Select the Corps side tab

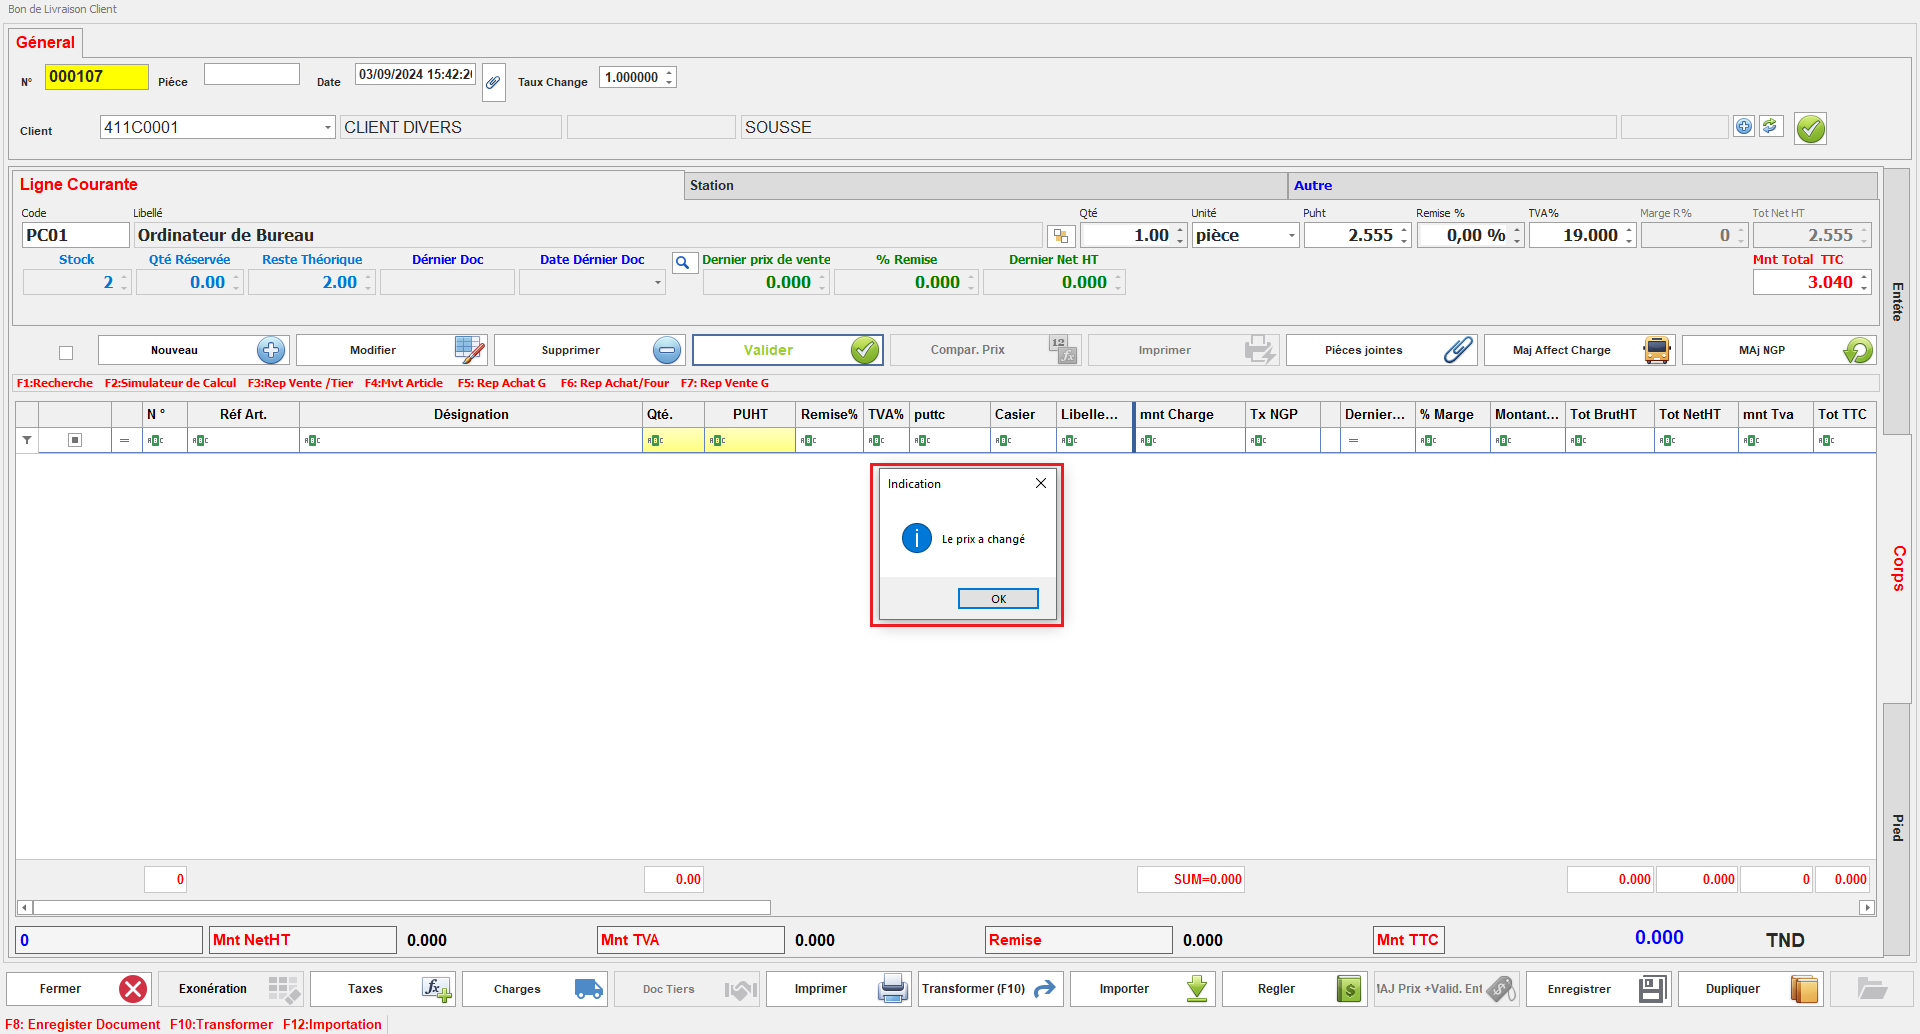[1897, 568]
